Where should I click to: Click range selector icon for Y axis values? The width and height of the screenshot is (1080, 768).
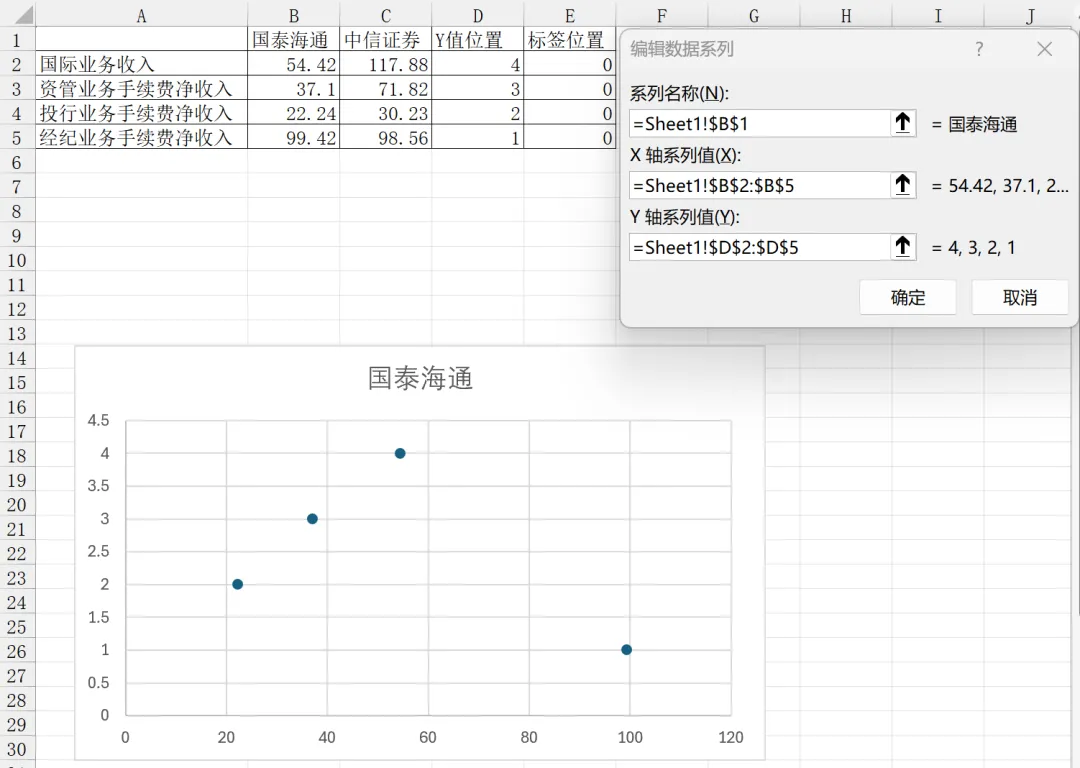click(x=902, y=247)
